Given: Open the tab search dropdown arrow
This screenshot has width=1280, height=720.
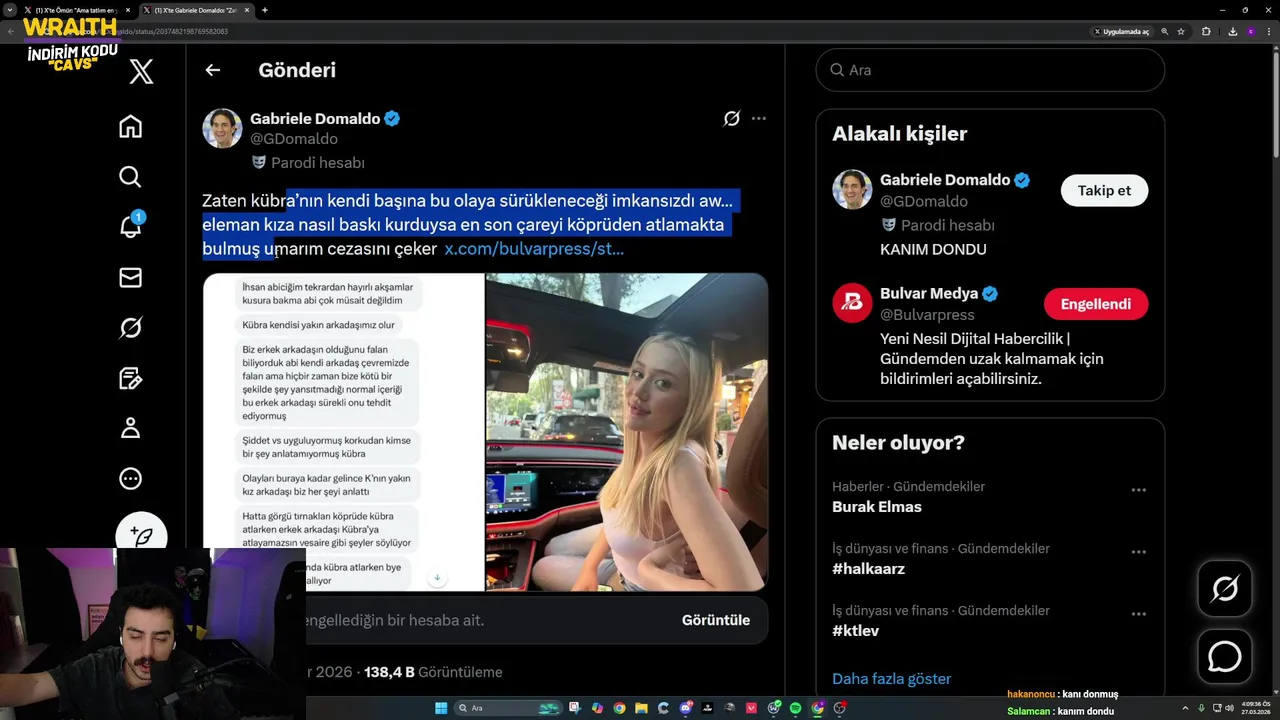Looking at the screenshot, I should [9, 10].
